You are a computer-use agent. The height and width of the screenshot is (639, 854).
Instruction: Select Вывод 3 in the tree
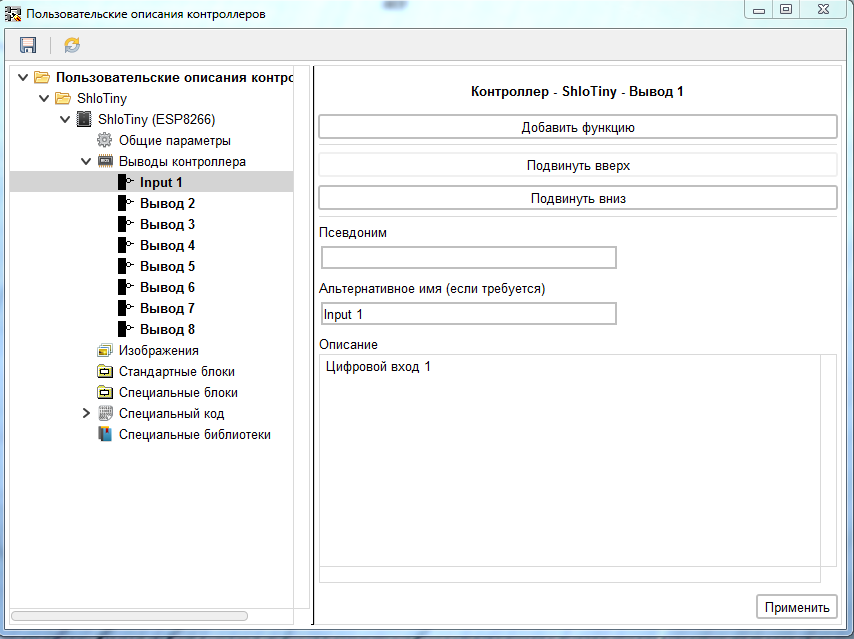coord(167,224)
